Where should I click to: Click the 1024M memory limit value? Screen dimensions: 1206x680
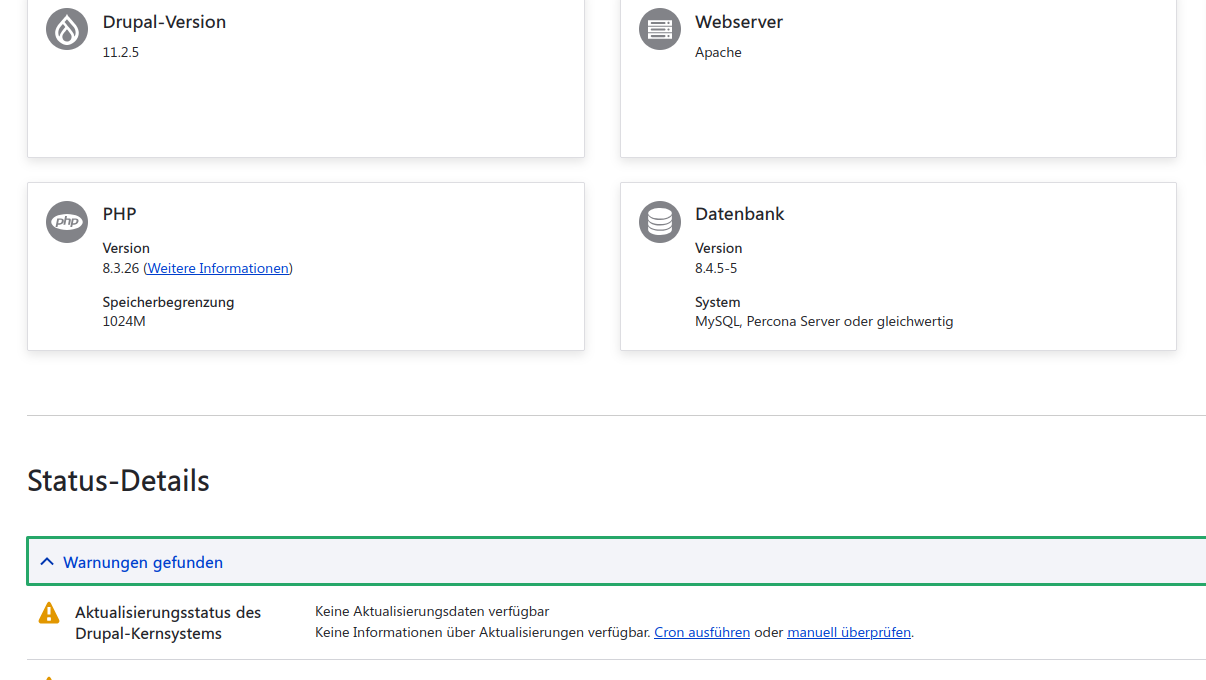pyautogui.click(x=124, y=321)
